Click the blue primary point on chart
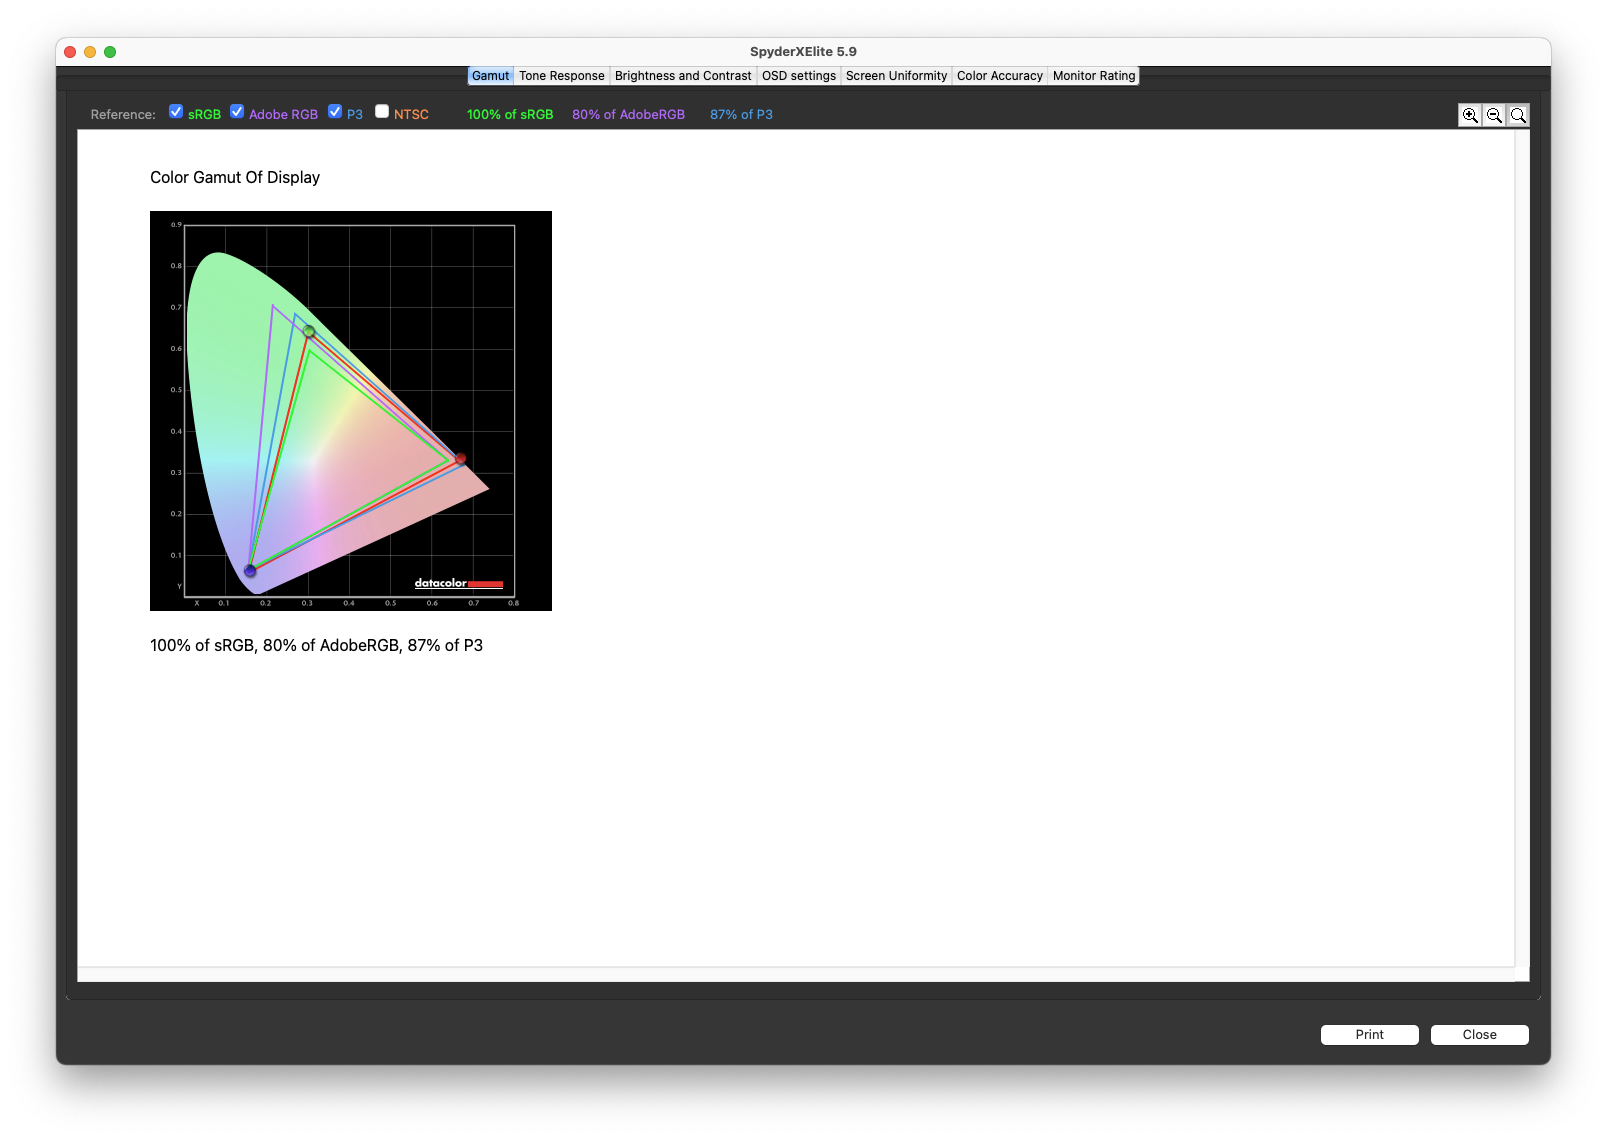Screen dimensions: 1607x1139 click(250, 571)
